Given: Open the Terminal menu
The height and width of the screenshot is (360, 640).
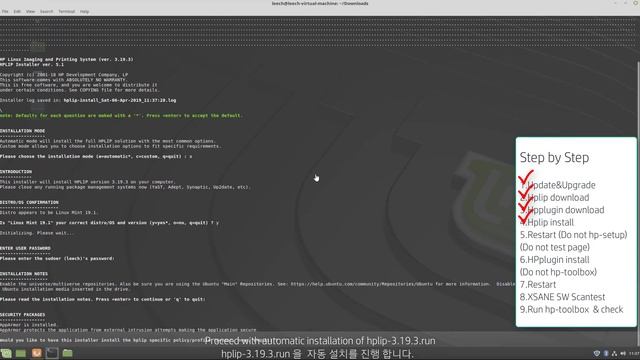Looking at the screenshot, I should click(x=67, y=11).
